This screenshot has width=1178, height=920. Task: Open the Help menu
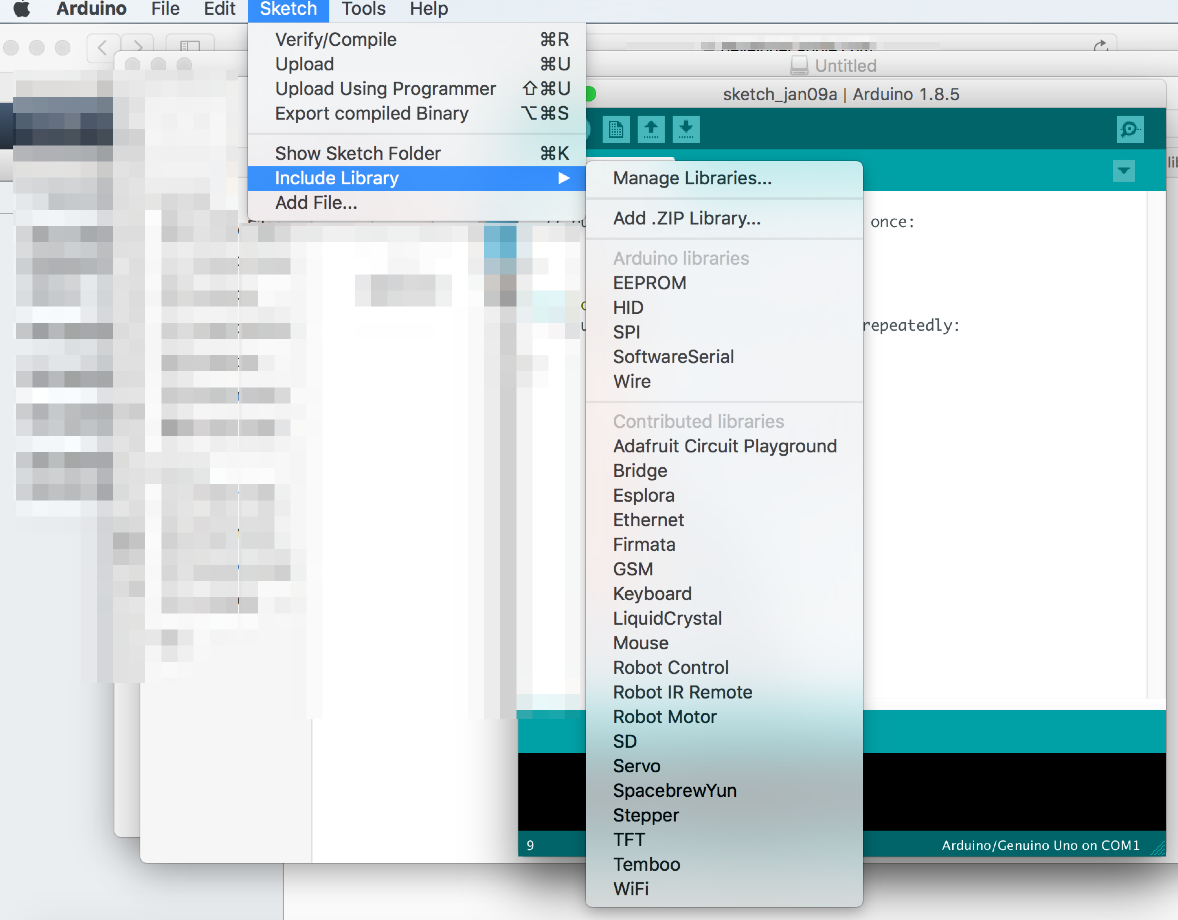429,9
